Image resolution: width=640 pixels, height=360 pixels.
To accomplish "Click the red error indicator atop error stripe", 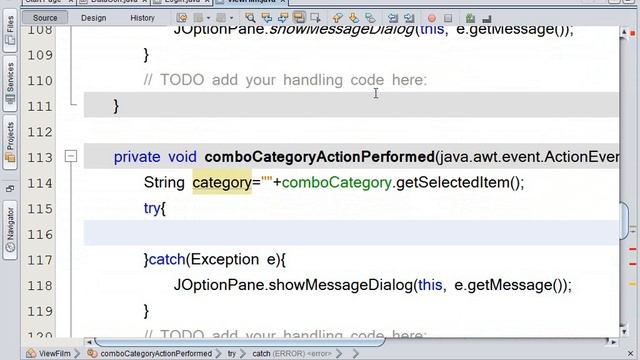I will 633,33.
